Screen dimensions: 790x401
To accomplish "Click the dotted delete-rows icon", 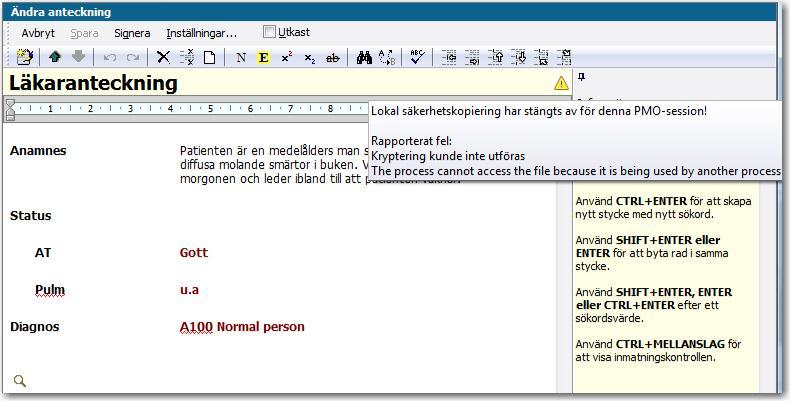I will [187, 57].
